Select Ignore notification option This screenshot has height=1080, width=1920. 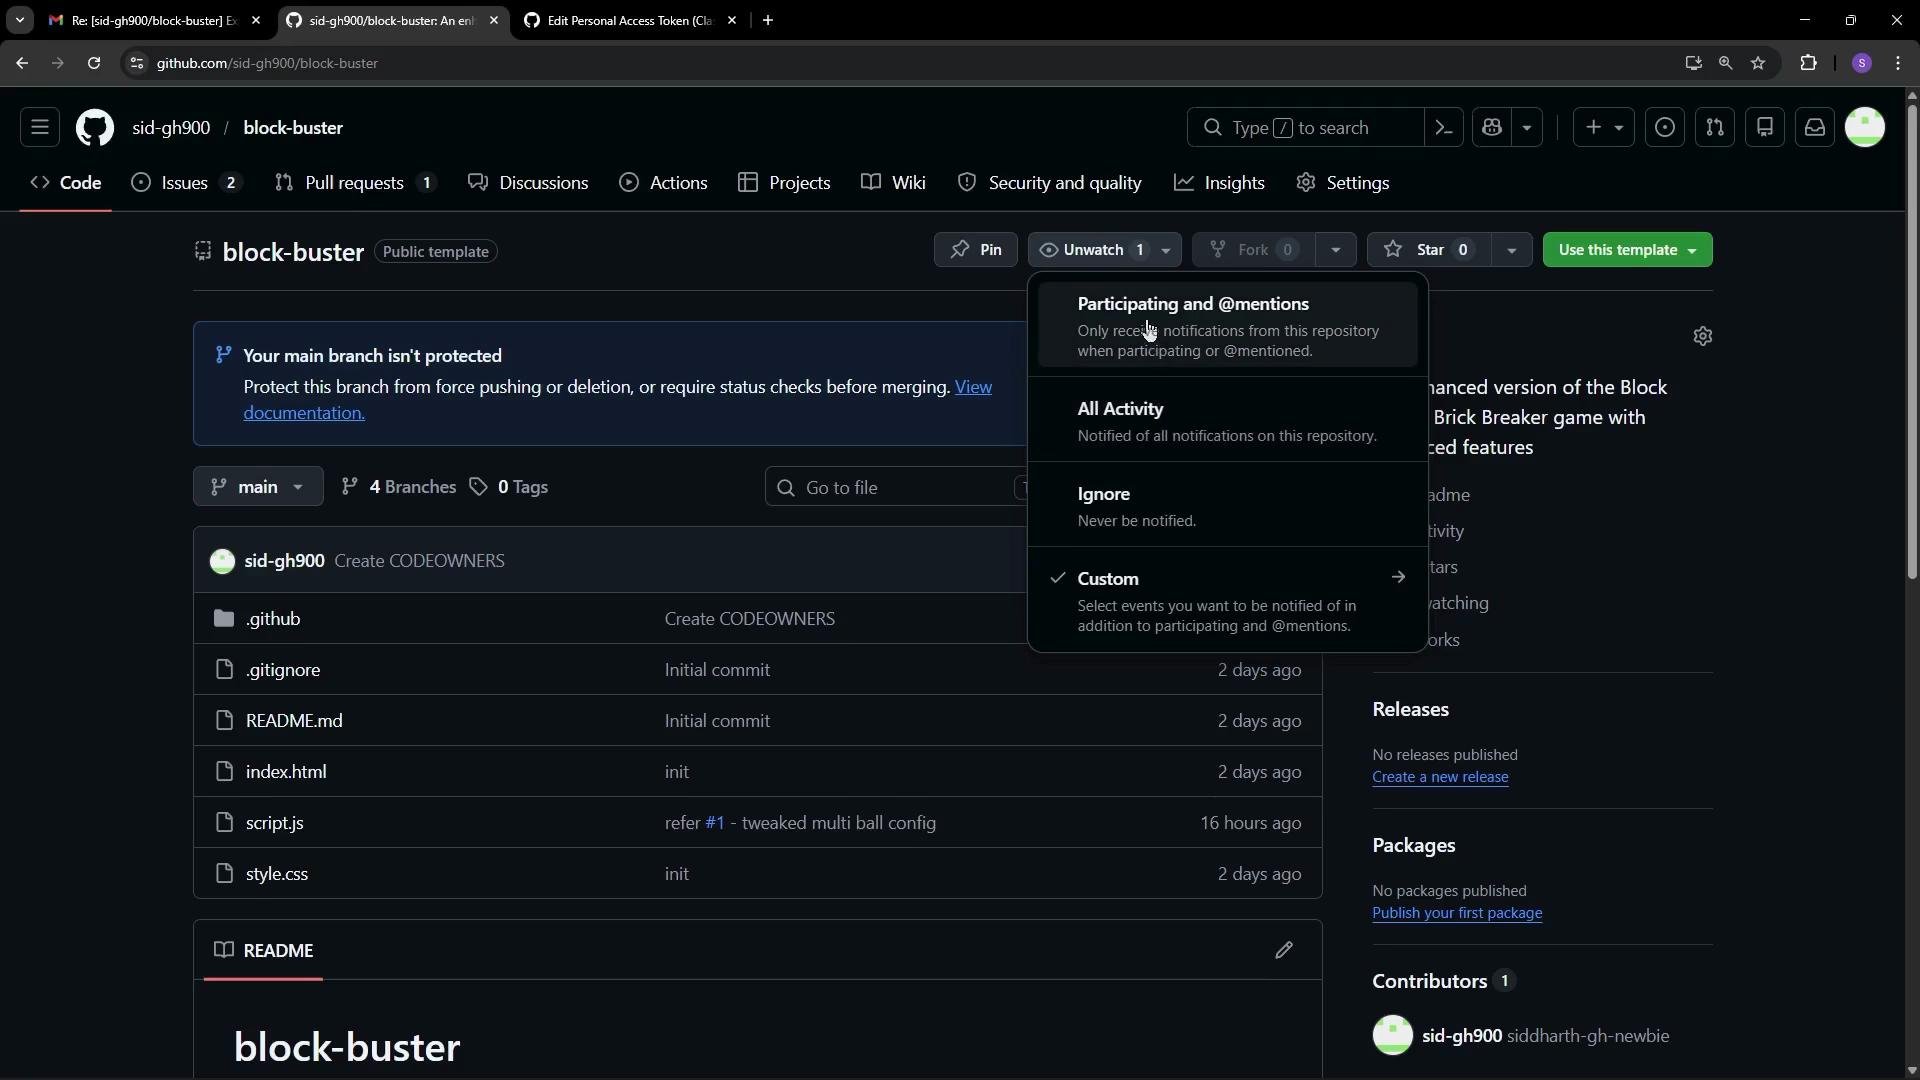coord(1228,506)
